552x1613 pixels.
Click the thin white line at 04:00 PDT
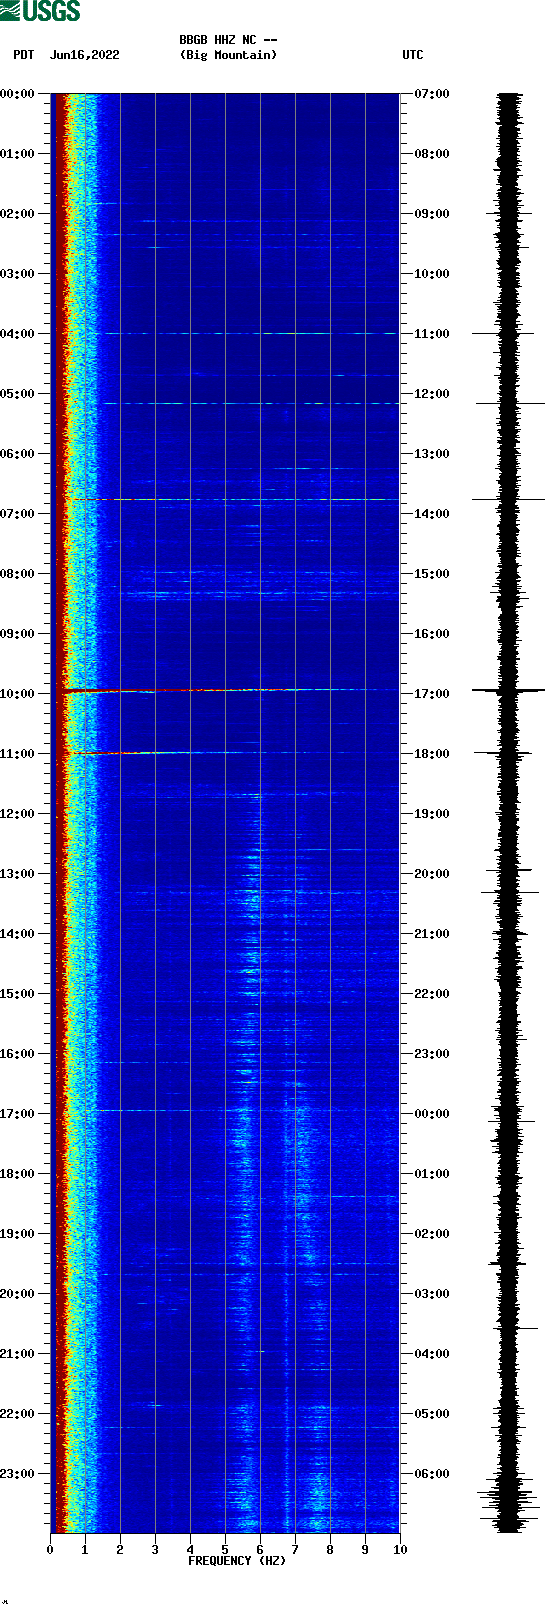click(250, 333)
